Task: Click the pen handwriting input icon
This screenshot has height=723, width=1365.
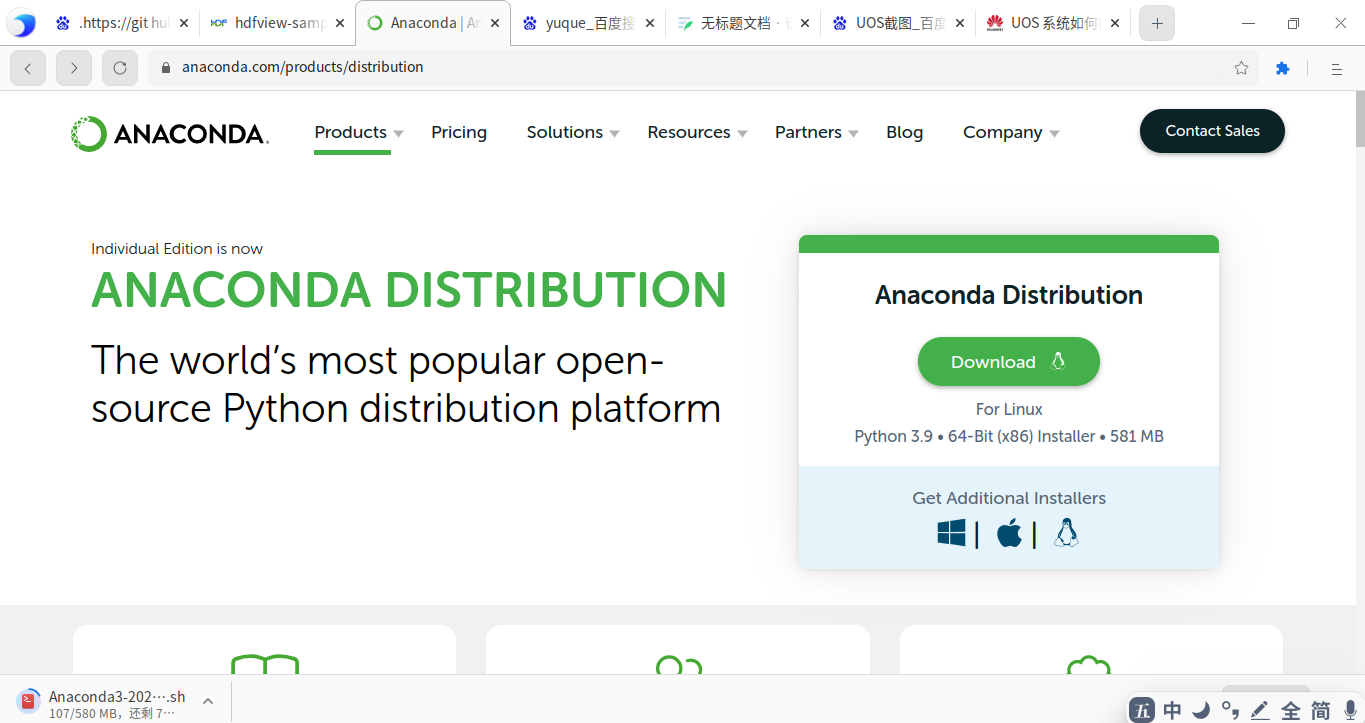Action: (x=1260, y=710)
